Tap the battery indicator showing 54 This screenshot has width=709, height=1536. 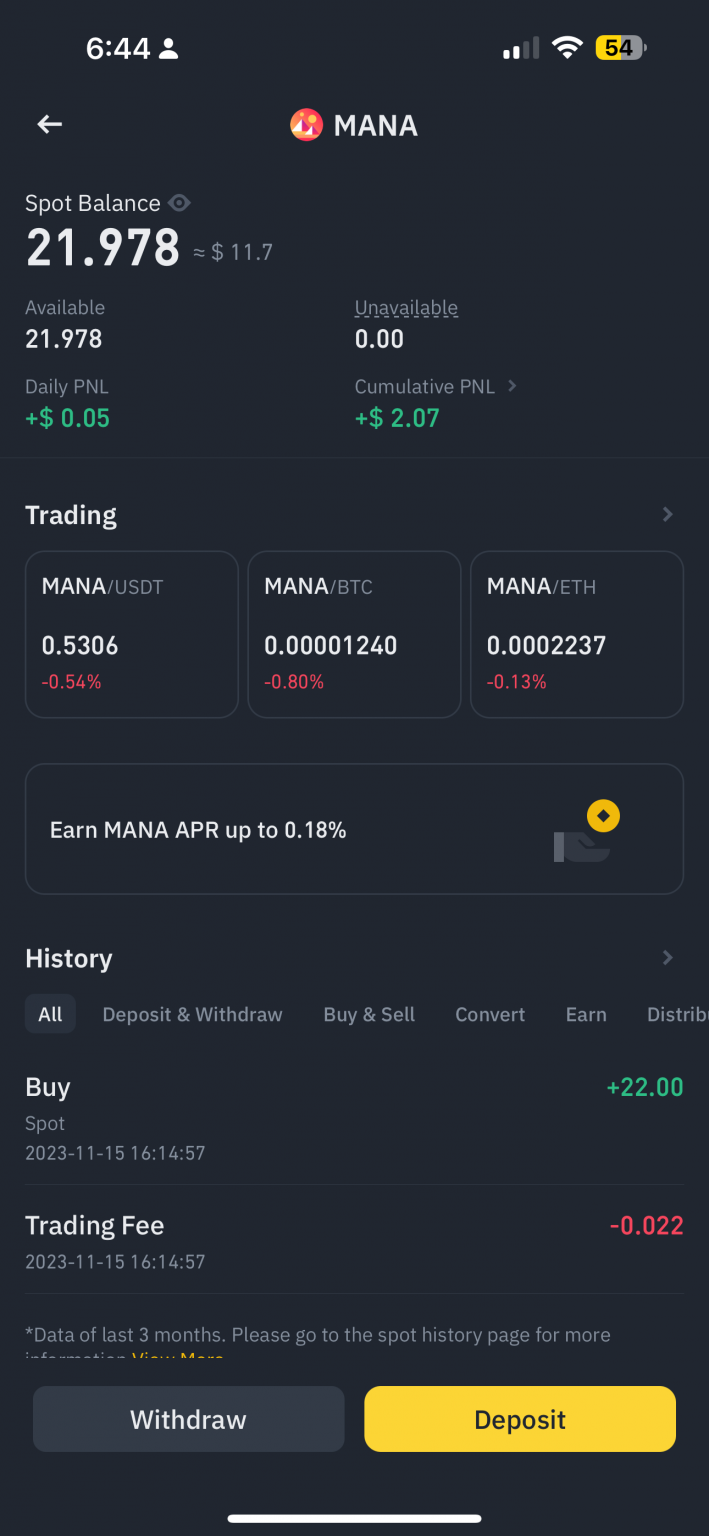coord(620,47)
